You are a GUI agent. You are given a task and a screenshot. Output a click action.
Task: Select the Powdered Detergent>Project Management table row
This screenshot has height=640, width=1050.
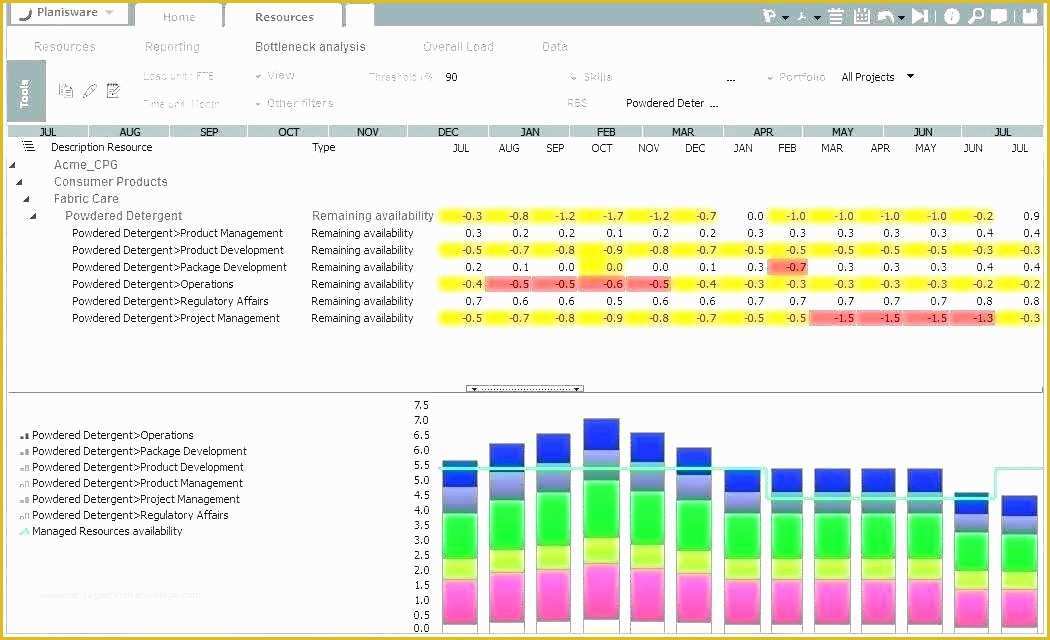point(525,319)
